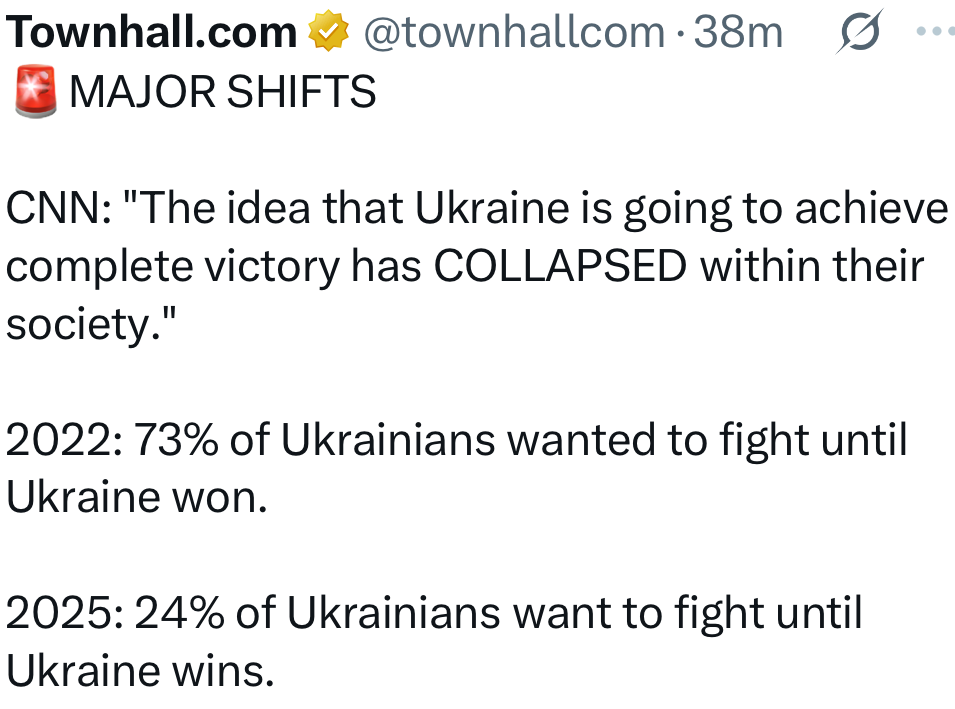Click the 38m post timestamp
This screenshot has width=955, height=709.
point(738,34)
